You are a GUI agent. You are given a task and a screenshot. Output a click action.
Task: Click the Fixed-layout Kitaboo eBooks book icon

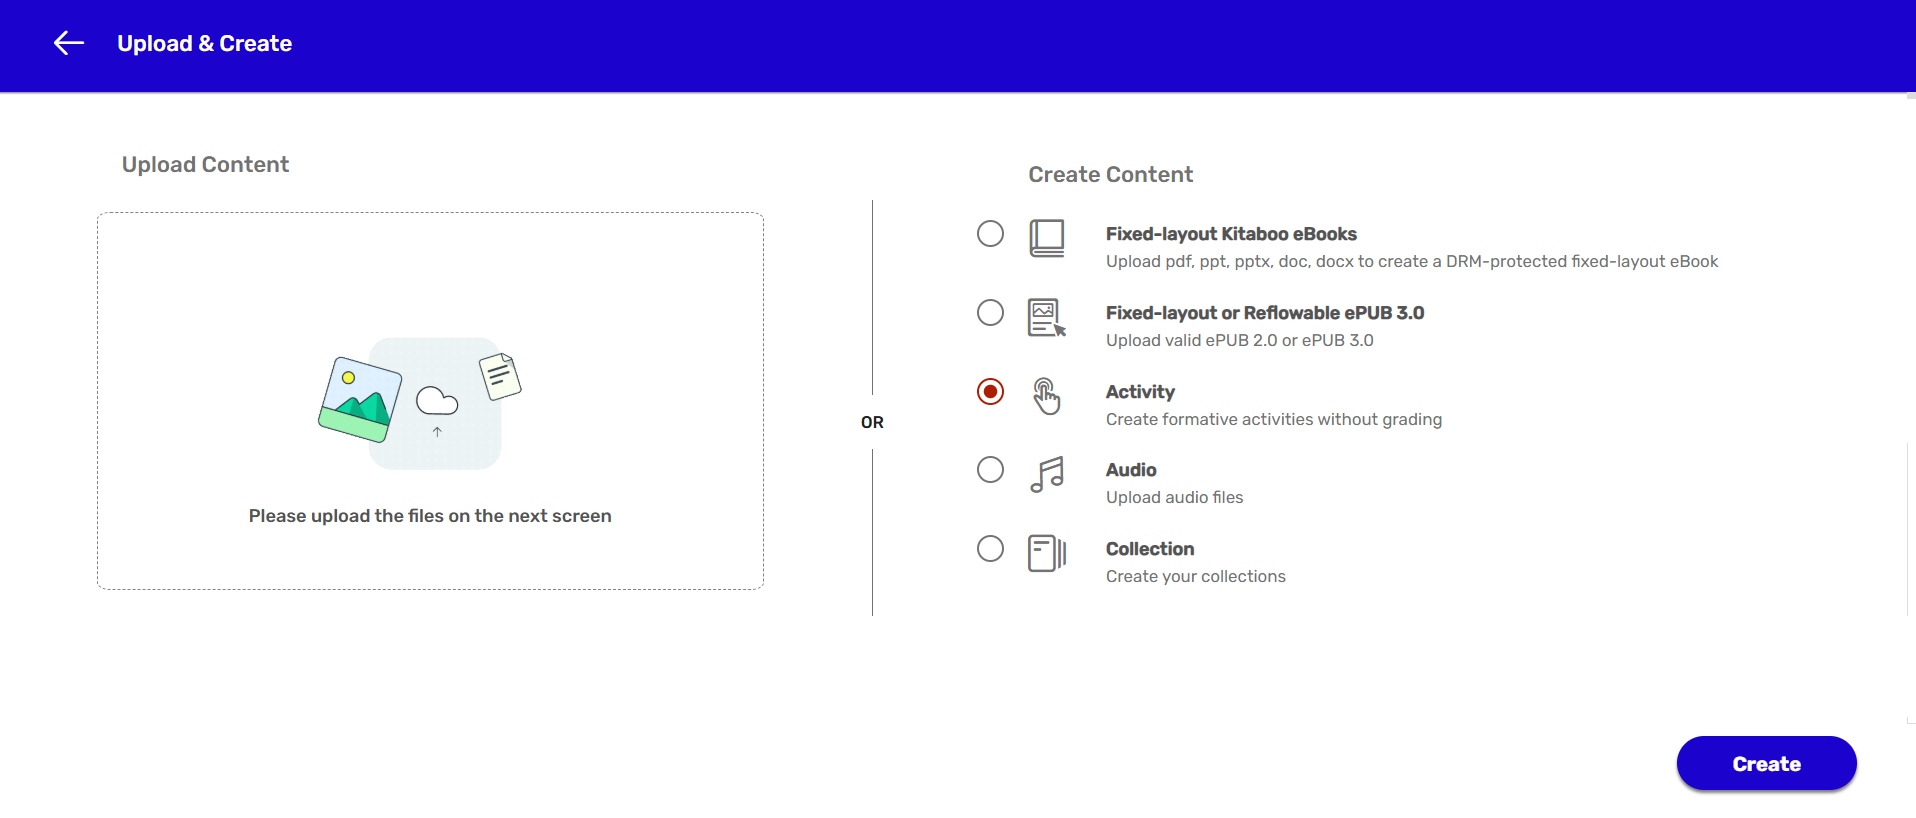pos(1047,239)
